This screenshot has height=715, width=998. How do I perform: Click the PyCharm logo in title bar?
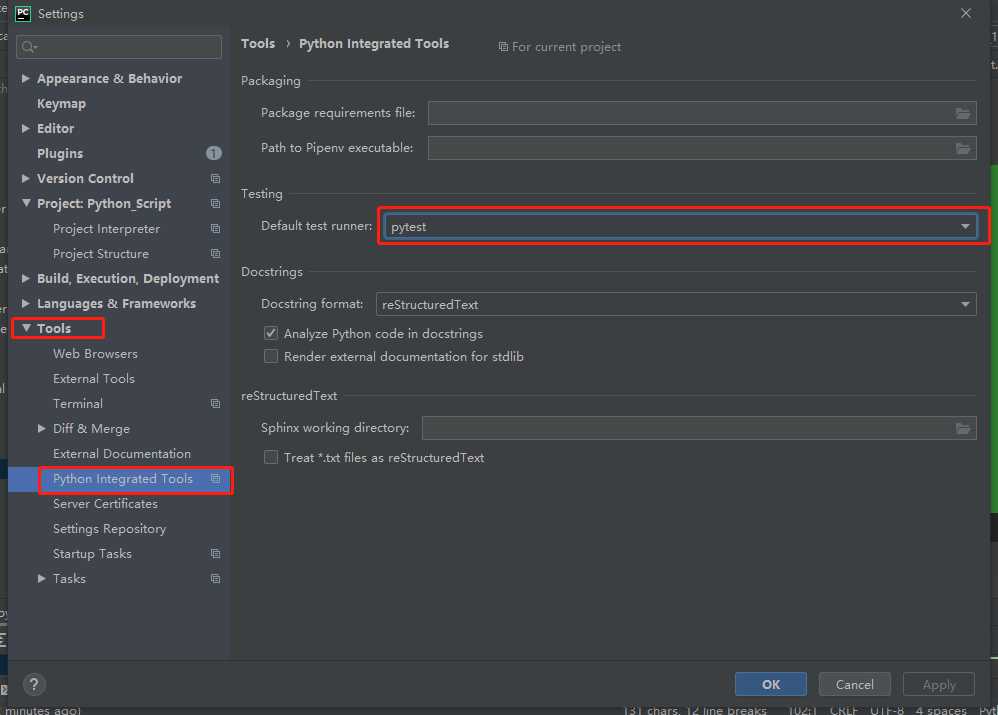pos(23,13)
